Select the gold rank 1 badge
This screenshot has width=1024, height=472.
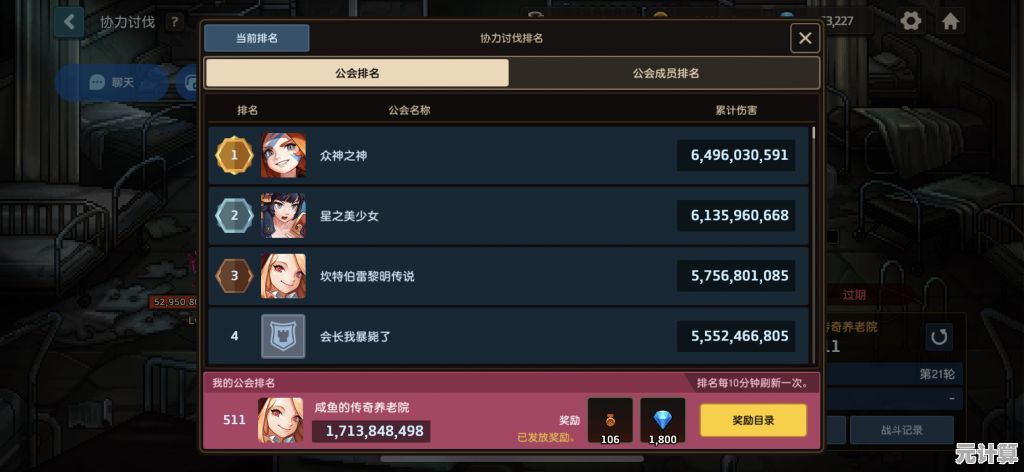(x=234, y=155)
